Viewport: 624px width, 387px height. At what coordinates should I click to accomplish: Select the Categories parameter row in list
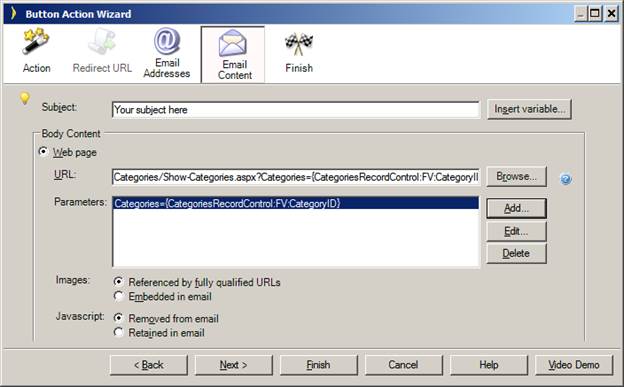pos(296,203)
